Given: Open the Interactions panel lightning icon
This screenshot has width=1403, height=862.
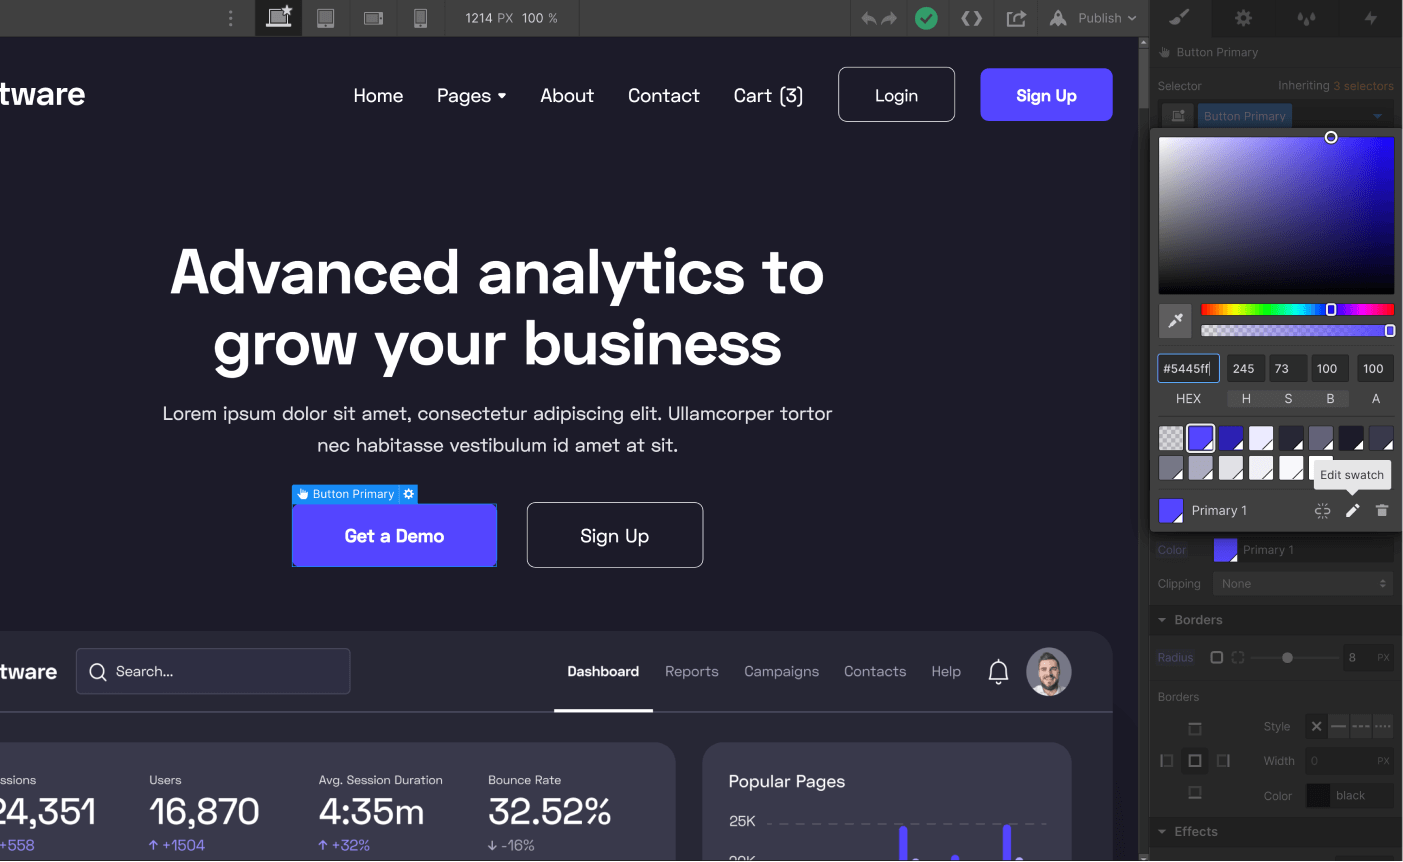Looking at the screenshot, I should tap(1370, 18).
